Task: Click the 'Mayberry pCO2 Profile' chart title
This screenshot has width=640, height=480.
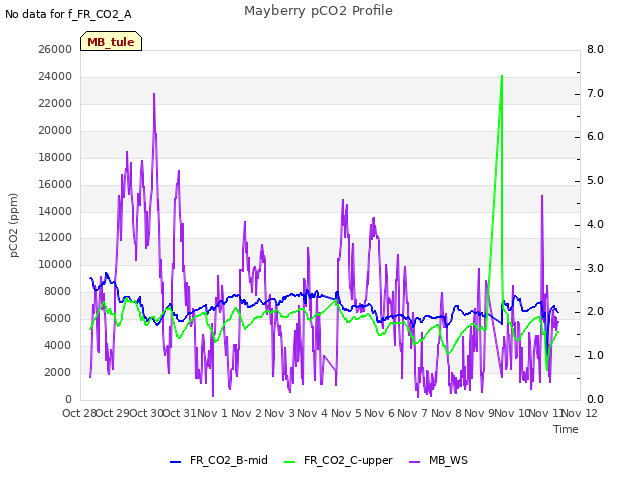Action: [x=318, y=11]
